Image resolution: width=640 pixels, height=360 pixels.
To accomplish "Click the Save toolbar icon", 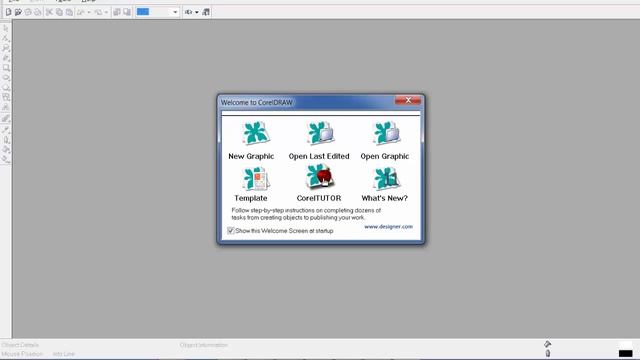I will coord(28,12).
